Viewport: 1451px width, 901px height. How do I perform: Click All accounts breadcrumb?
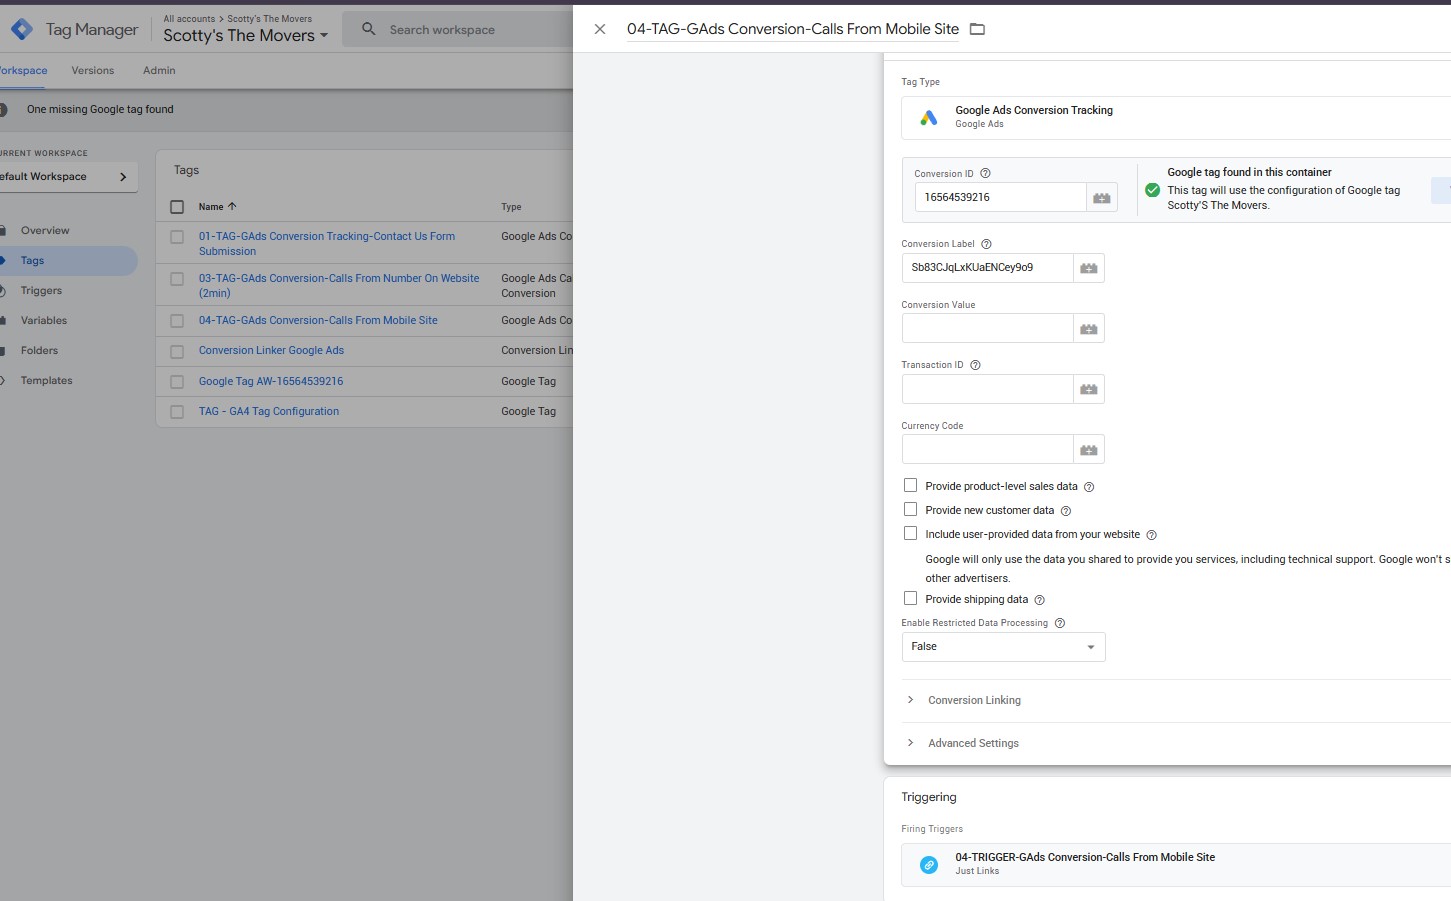pos(189,19)
